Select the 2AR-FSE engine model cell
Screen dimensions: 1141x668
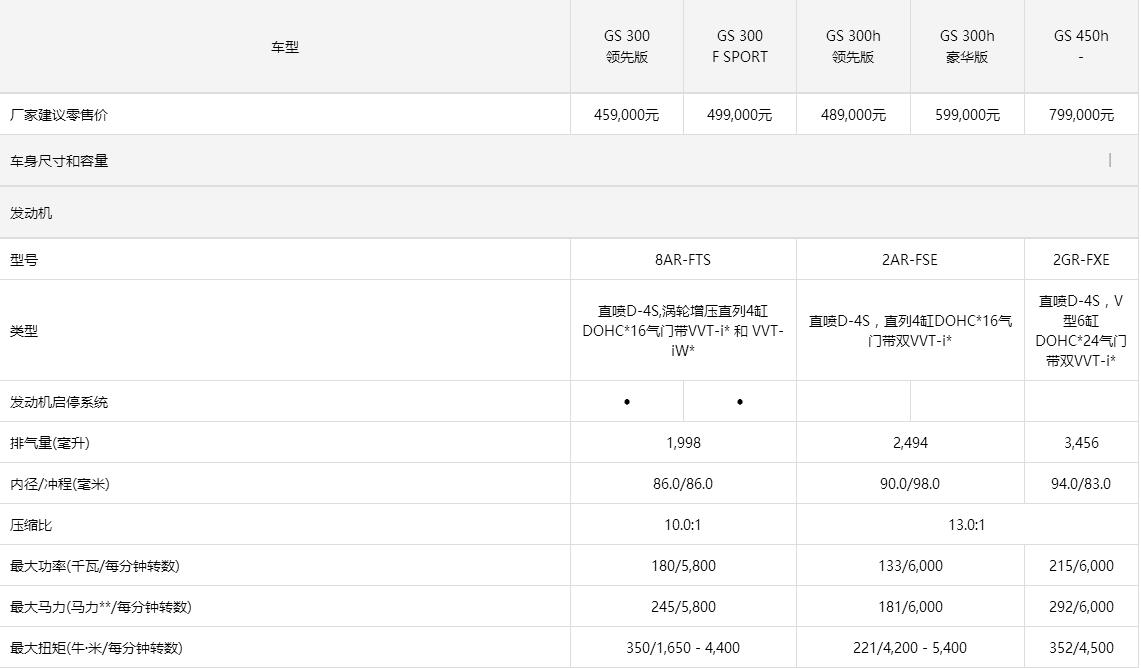910,260
